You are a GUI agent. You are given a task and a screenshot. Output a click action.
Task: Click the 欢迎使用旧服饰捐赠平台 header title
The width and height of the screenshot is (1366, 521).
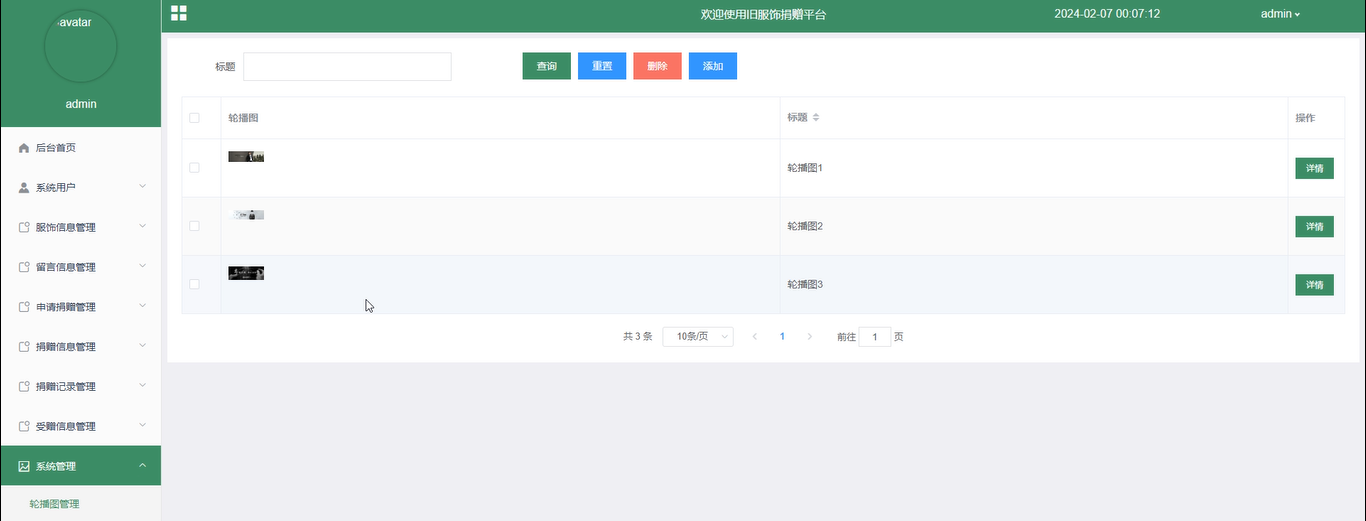[763, 15]
